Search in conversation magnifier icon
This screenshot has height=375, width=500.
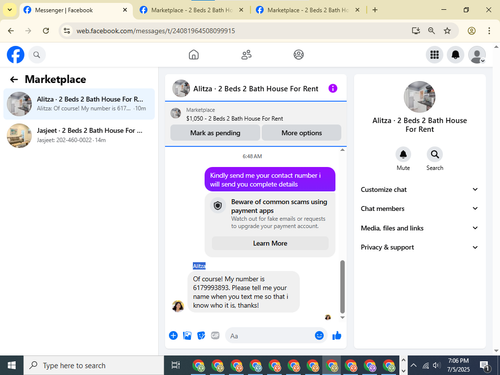[x=435, y=154]
